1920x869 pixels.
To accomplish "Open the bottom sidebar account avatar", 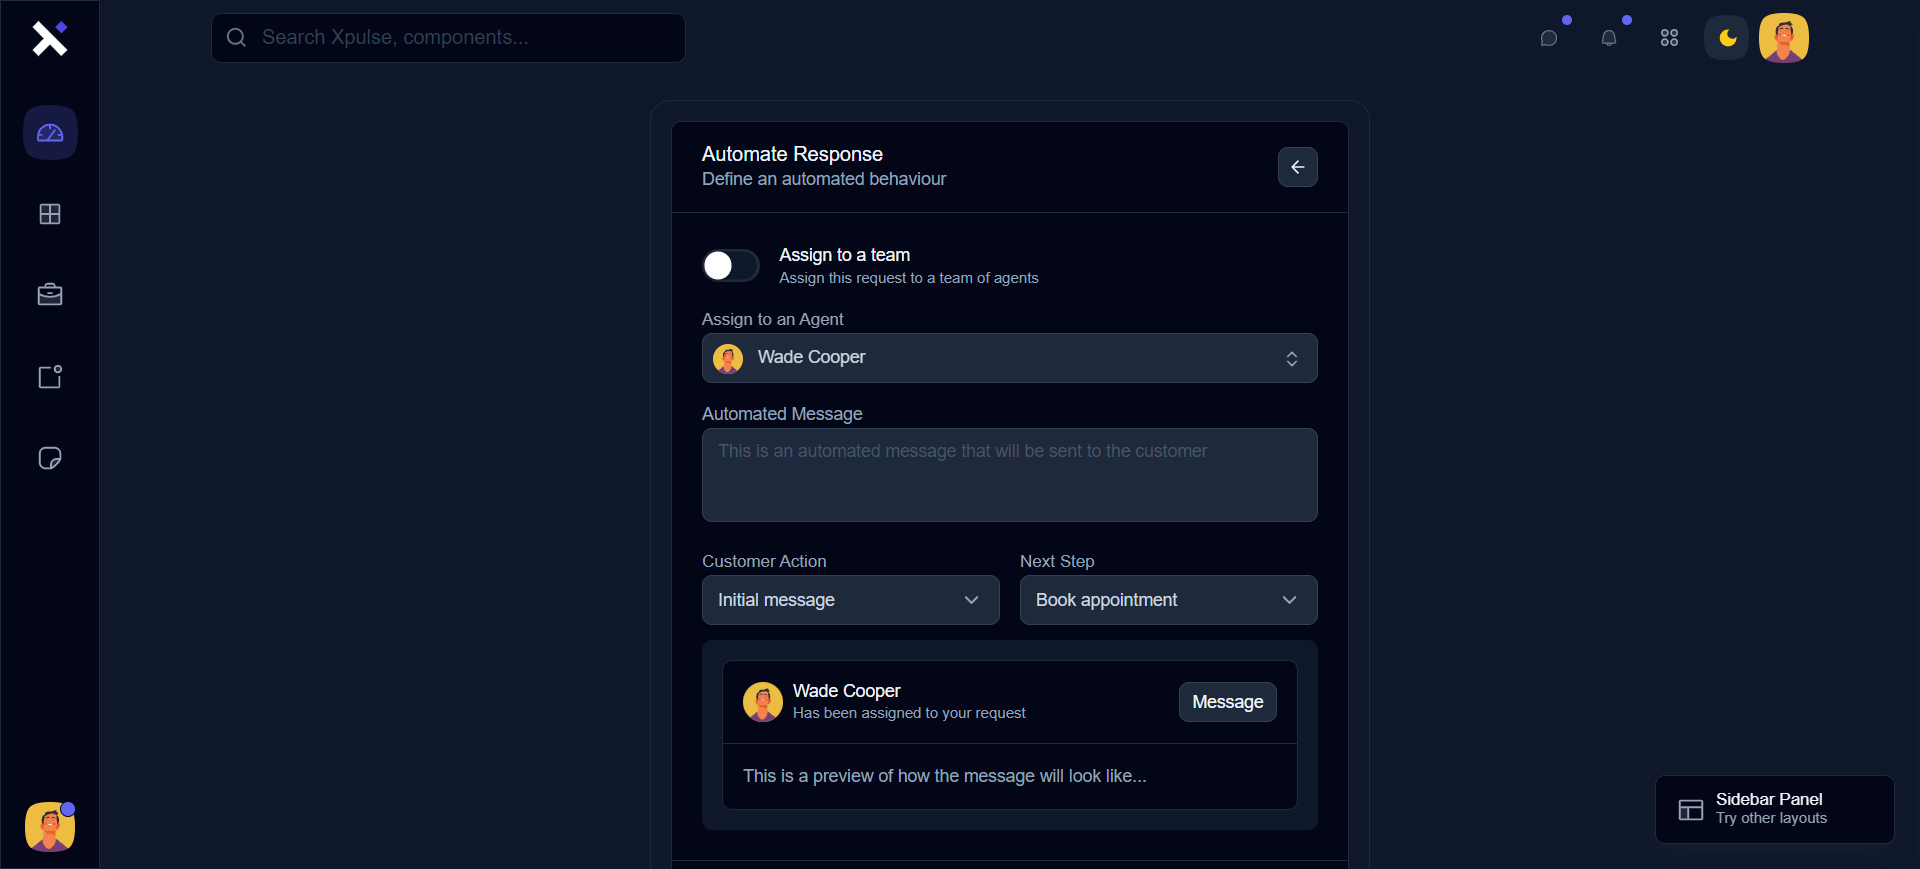I will click(x=50, y=827).
